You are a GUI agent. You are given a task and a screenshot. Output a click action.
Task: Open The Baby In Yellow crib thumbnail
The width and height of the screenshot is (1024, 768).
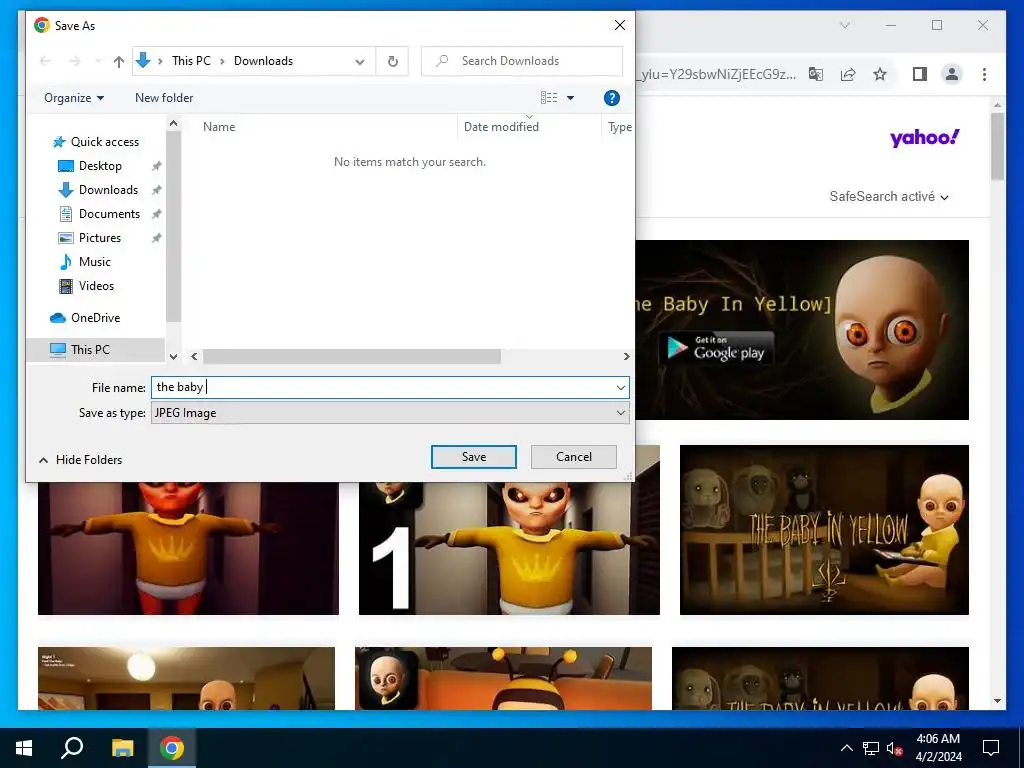824,530
